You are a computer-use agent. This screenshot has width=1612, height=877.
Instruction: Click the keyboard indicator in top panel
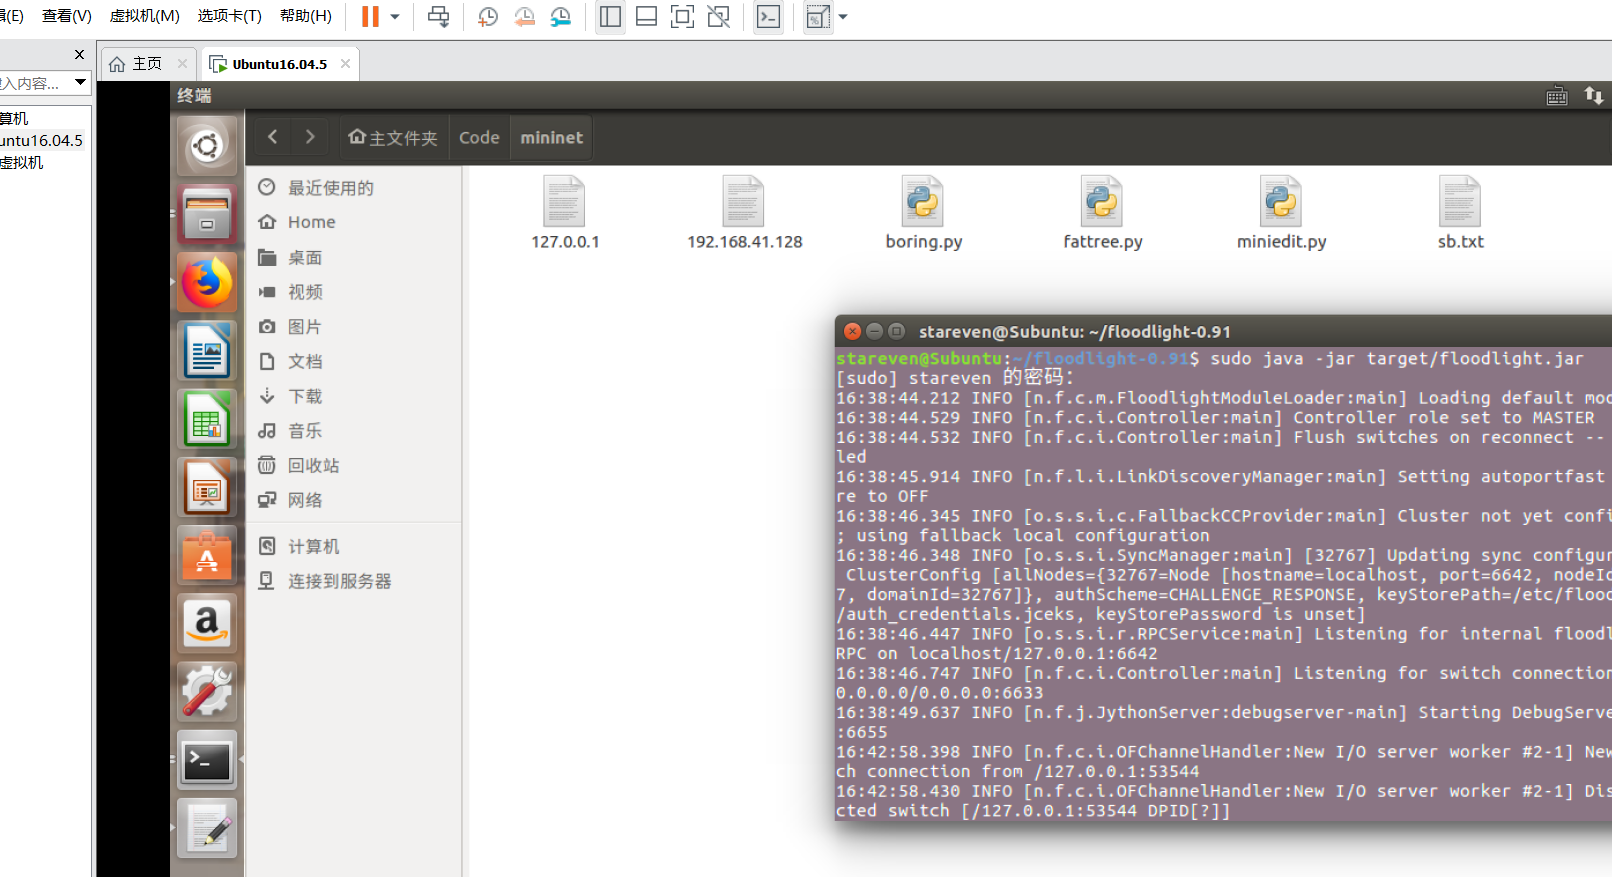[x=1557, y=96]
